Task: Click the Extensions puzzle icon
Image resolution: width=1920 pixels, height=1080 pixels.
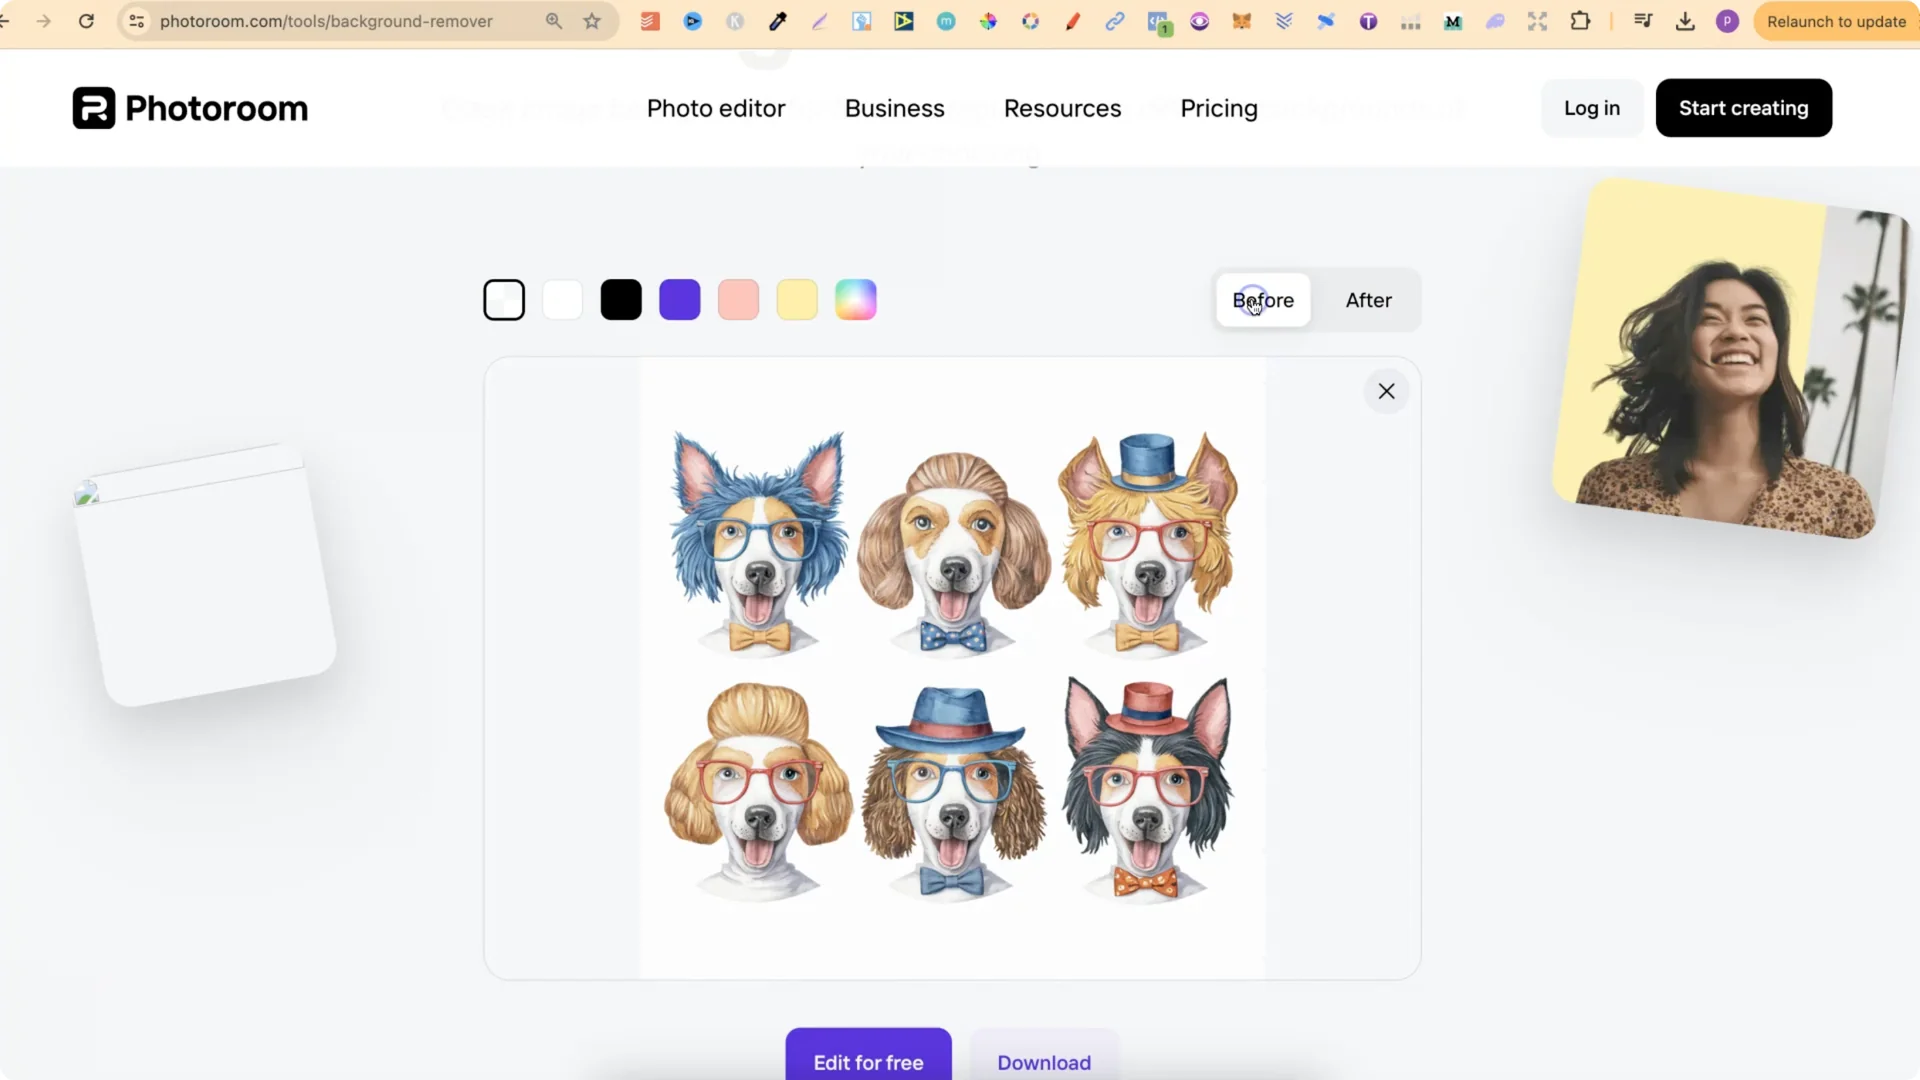Action: [1581, 21]
